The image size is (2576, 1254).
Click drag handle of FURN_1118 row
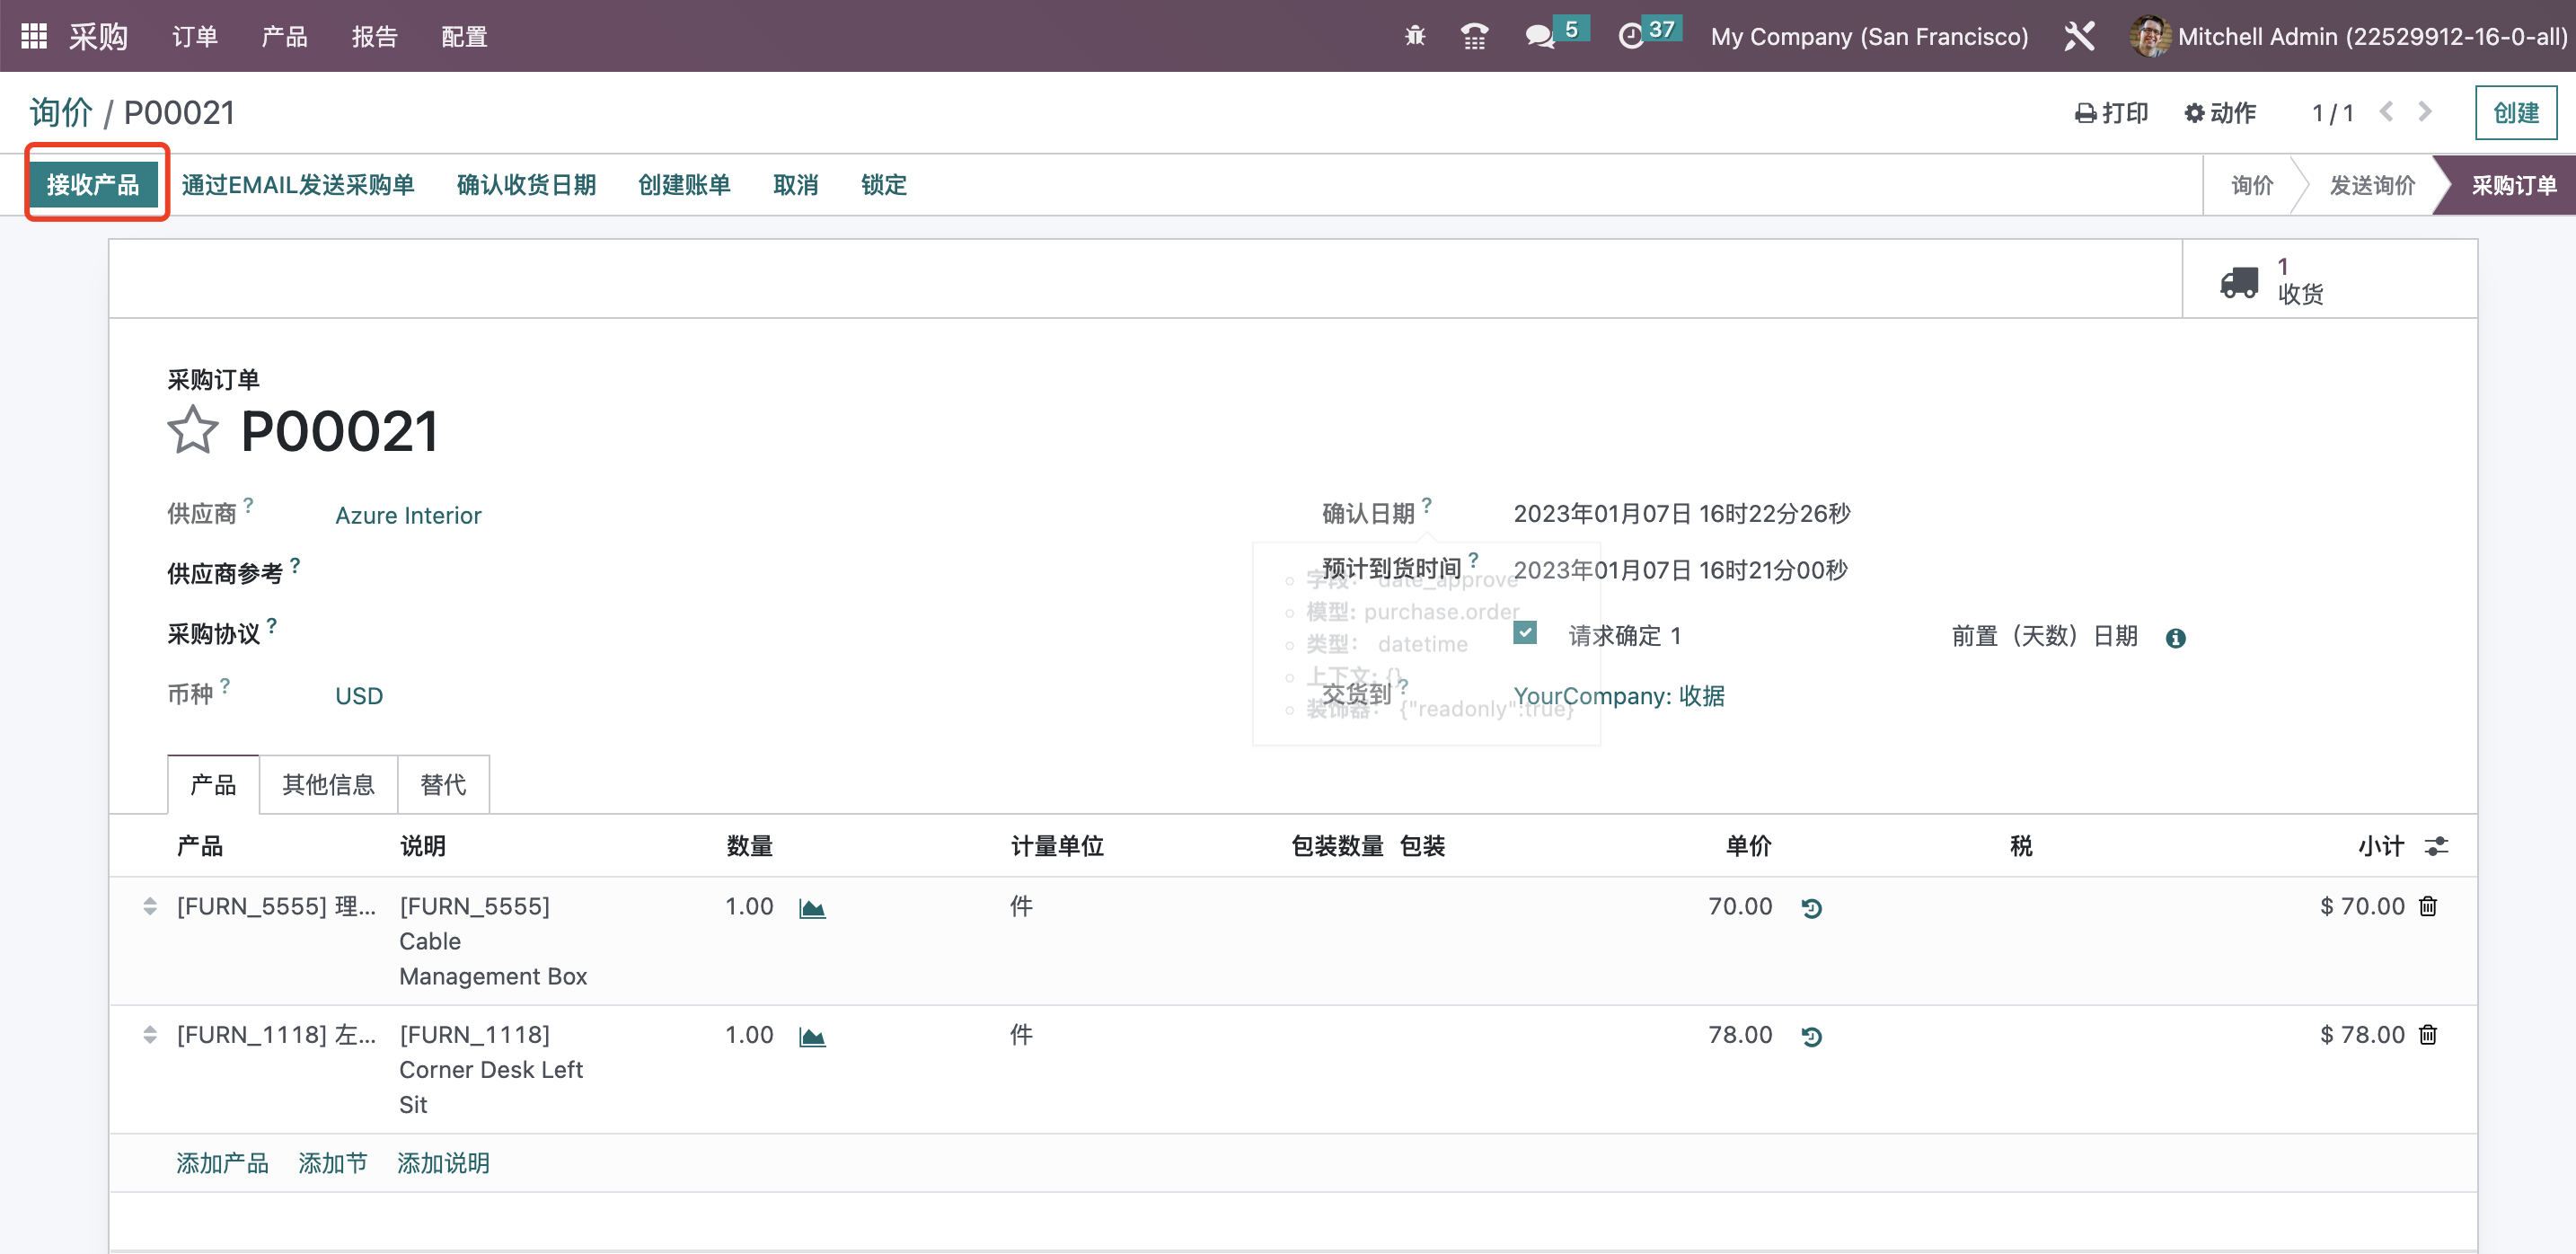(150, 1035)
